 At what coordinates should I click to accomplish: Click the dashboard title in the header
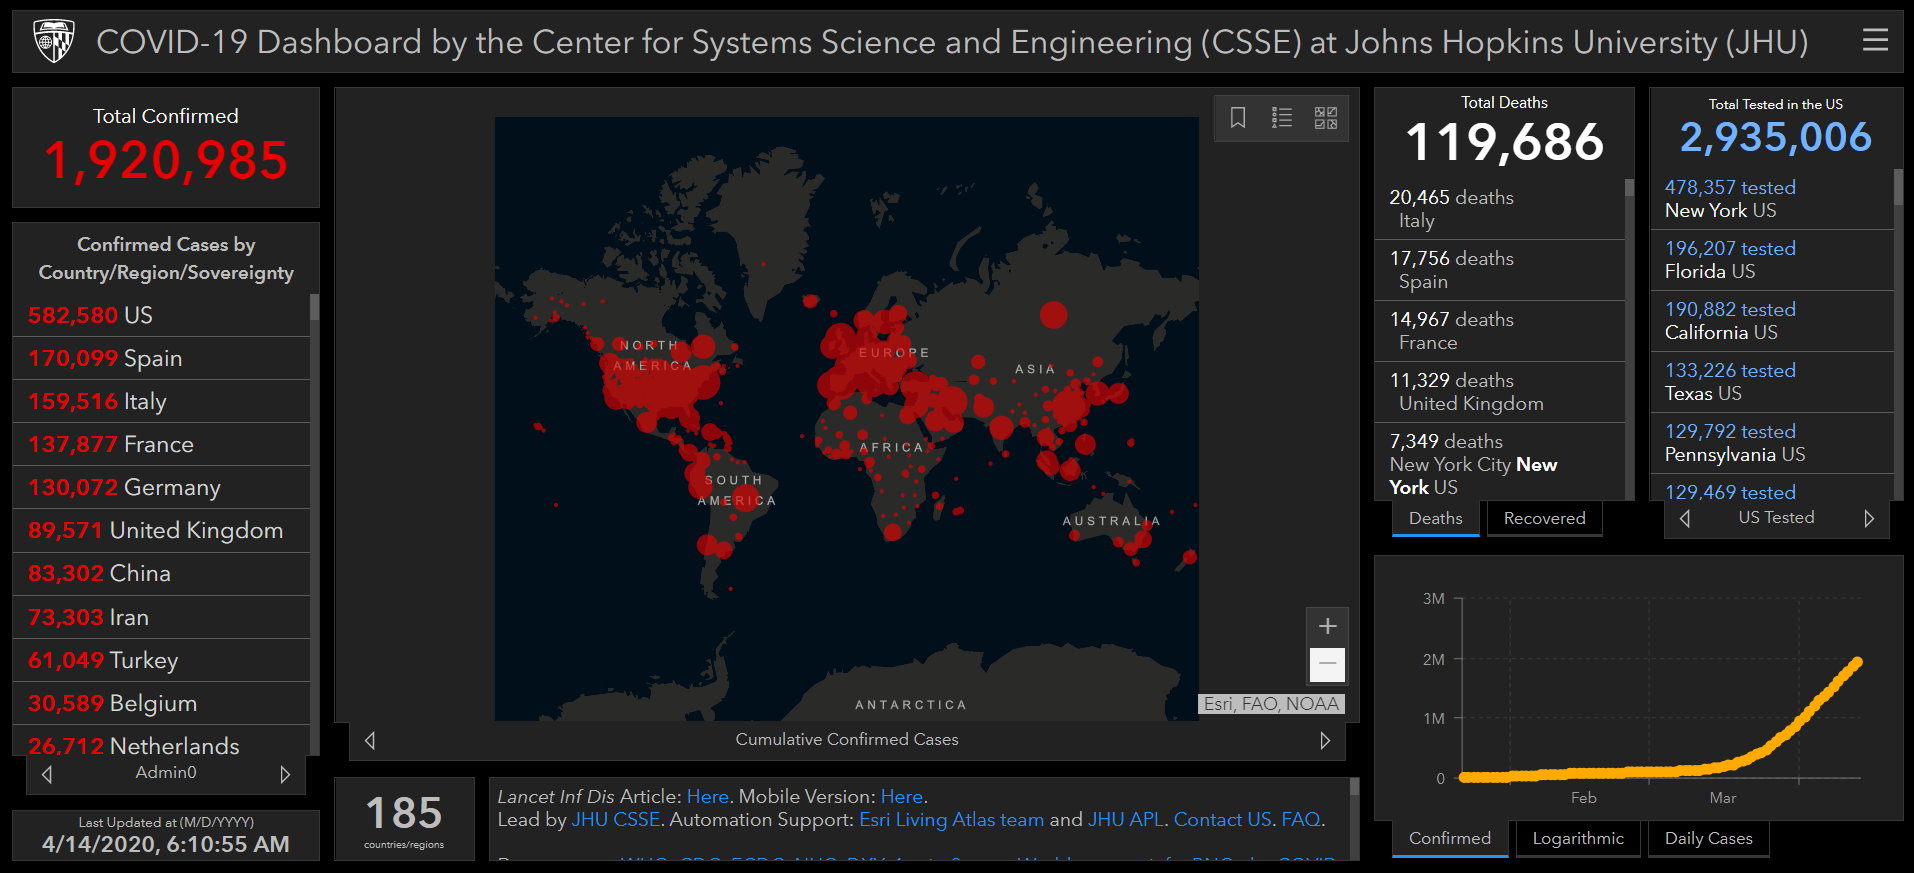click(x=952, y=42)
